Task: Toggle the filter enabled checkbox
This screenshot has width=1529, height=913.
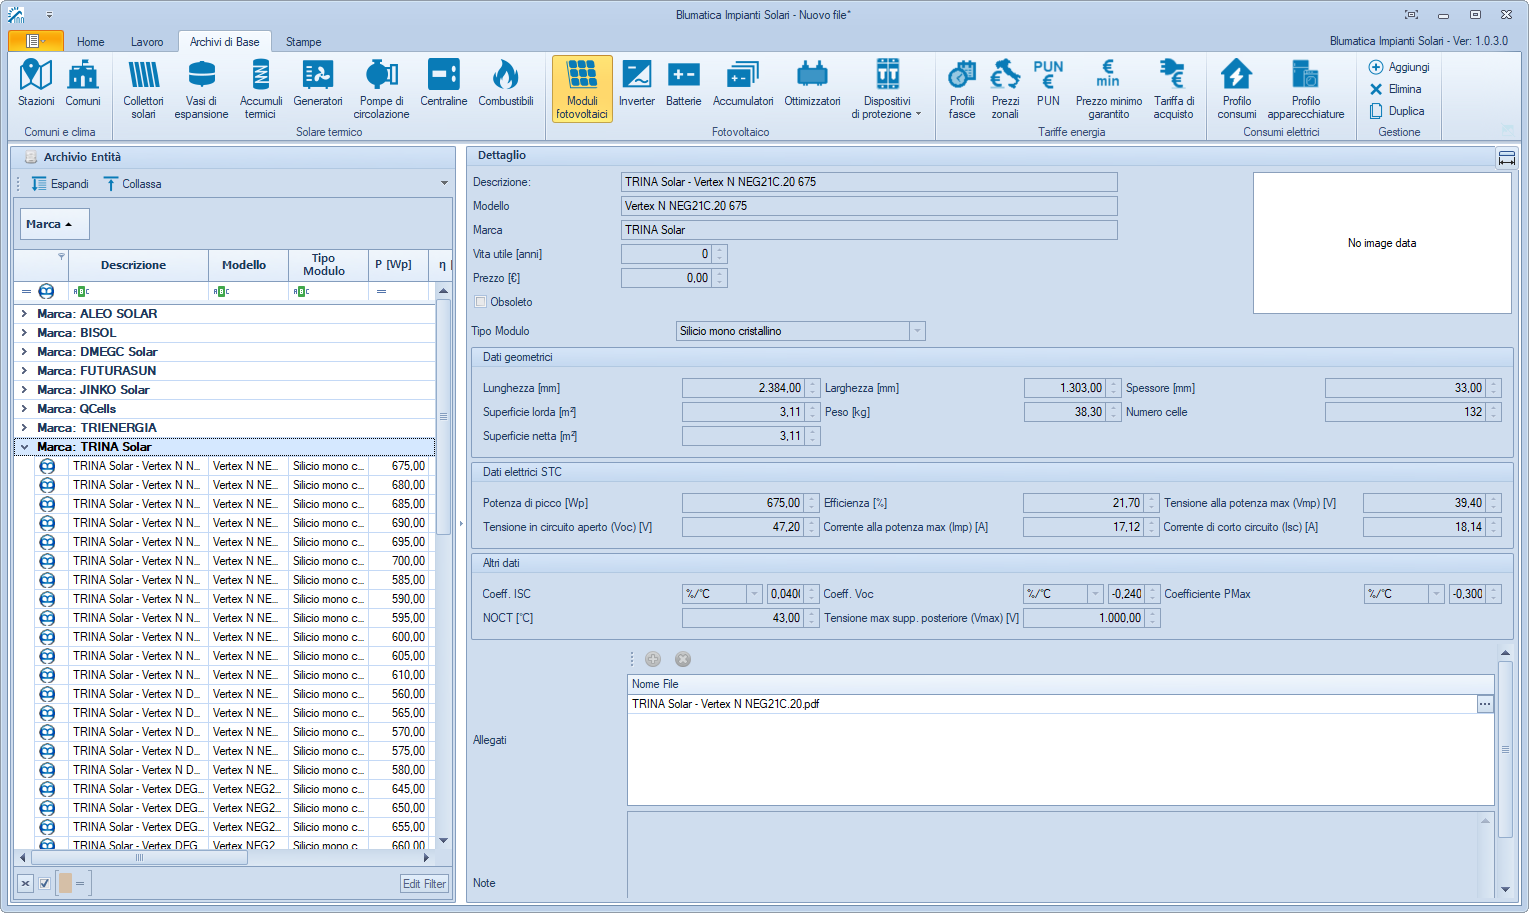Action: [44, 883]
